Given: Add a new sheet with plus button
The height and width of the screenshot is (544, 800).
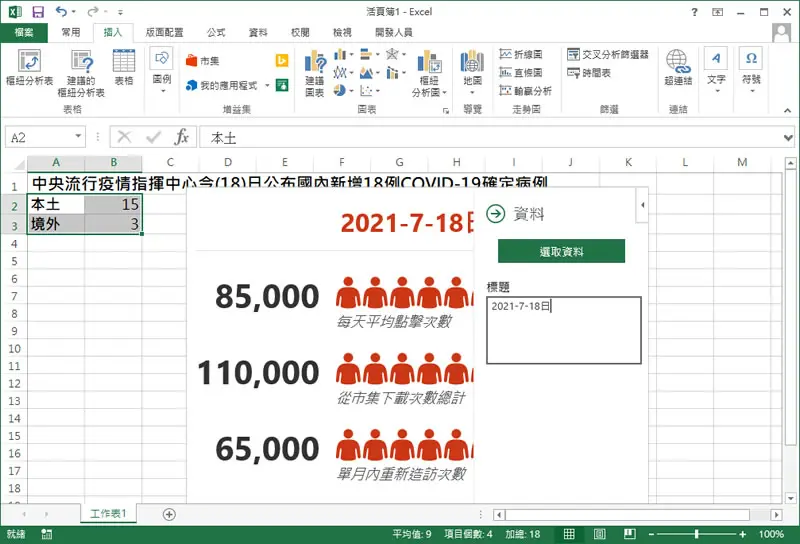Looking at the screenshot, I should (x=169, y=514).
